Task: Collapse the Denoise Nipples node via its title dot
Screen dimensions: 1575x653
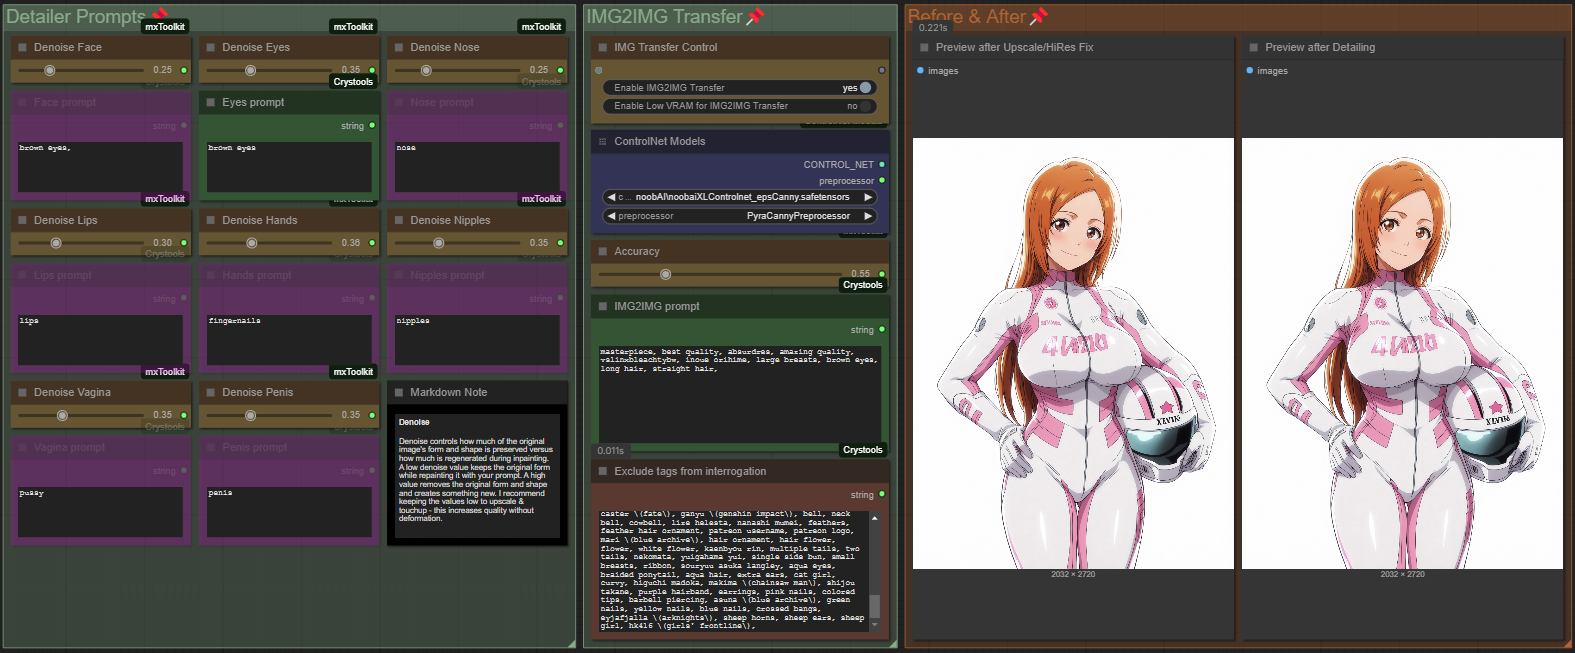Action: click(x=399, y=220)
